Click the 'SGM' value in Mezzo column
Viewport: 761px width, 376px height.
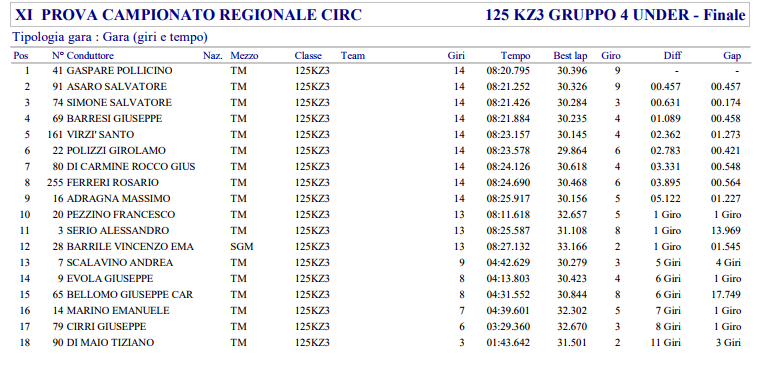pos(242,247)
